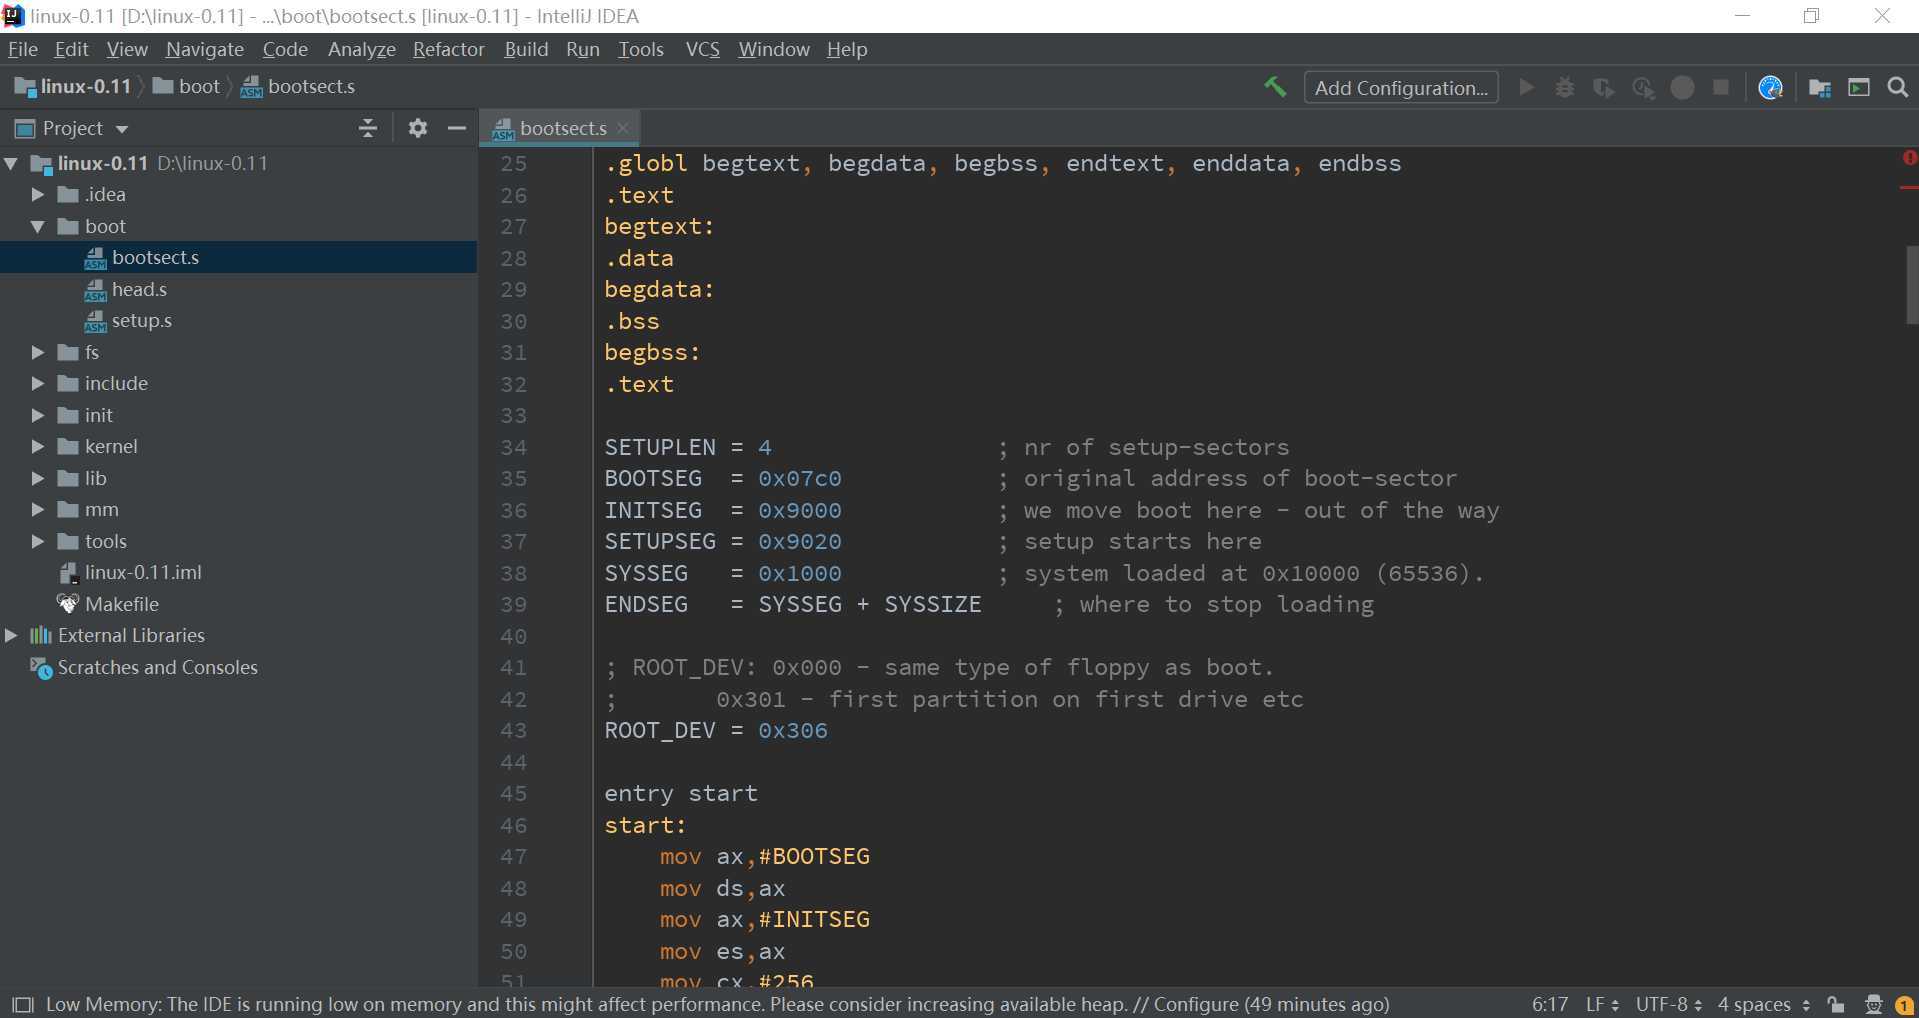Select bootsect.s in the Project tree
Screen dimensions: 1919x1018
point(155,257)
